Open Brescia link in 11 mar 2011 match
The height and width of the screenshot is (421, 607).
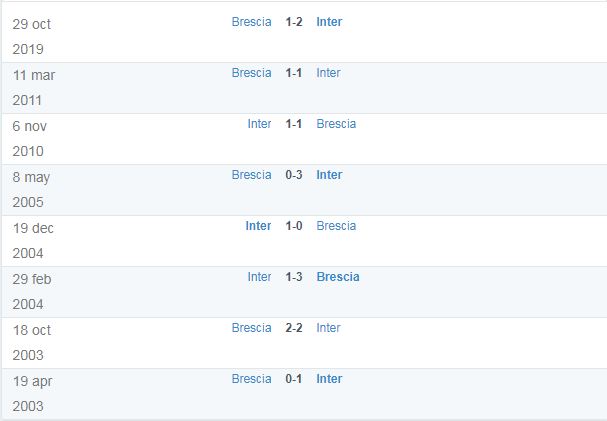click(251, 73)
